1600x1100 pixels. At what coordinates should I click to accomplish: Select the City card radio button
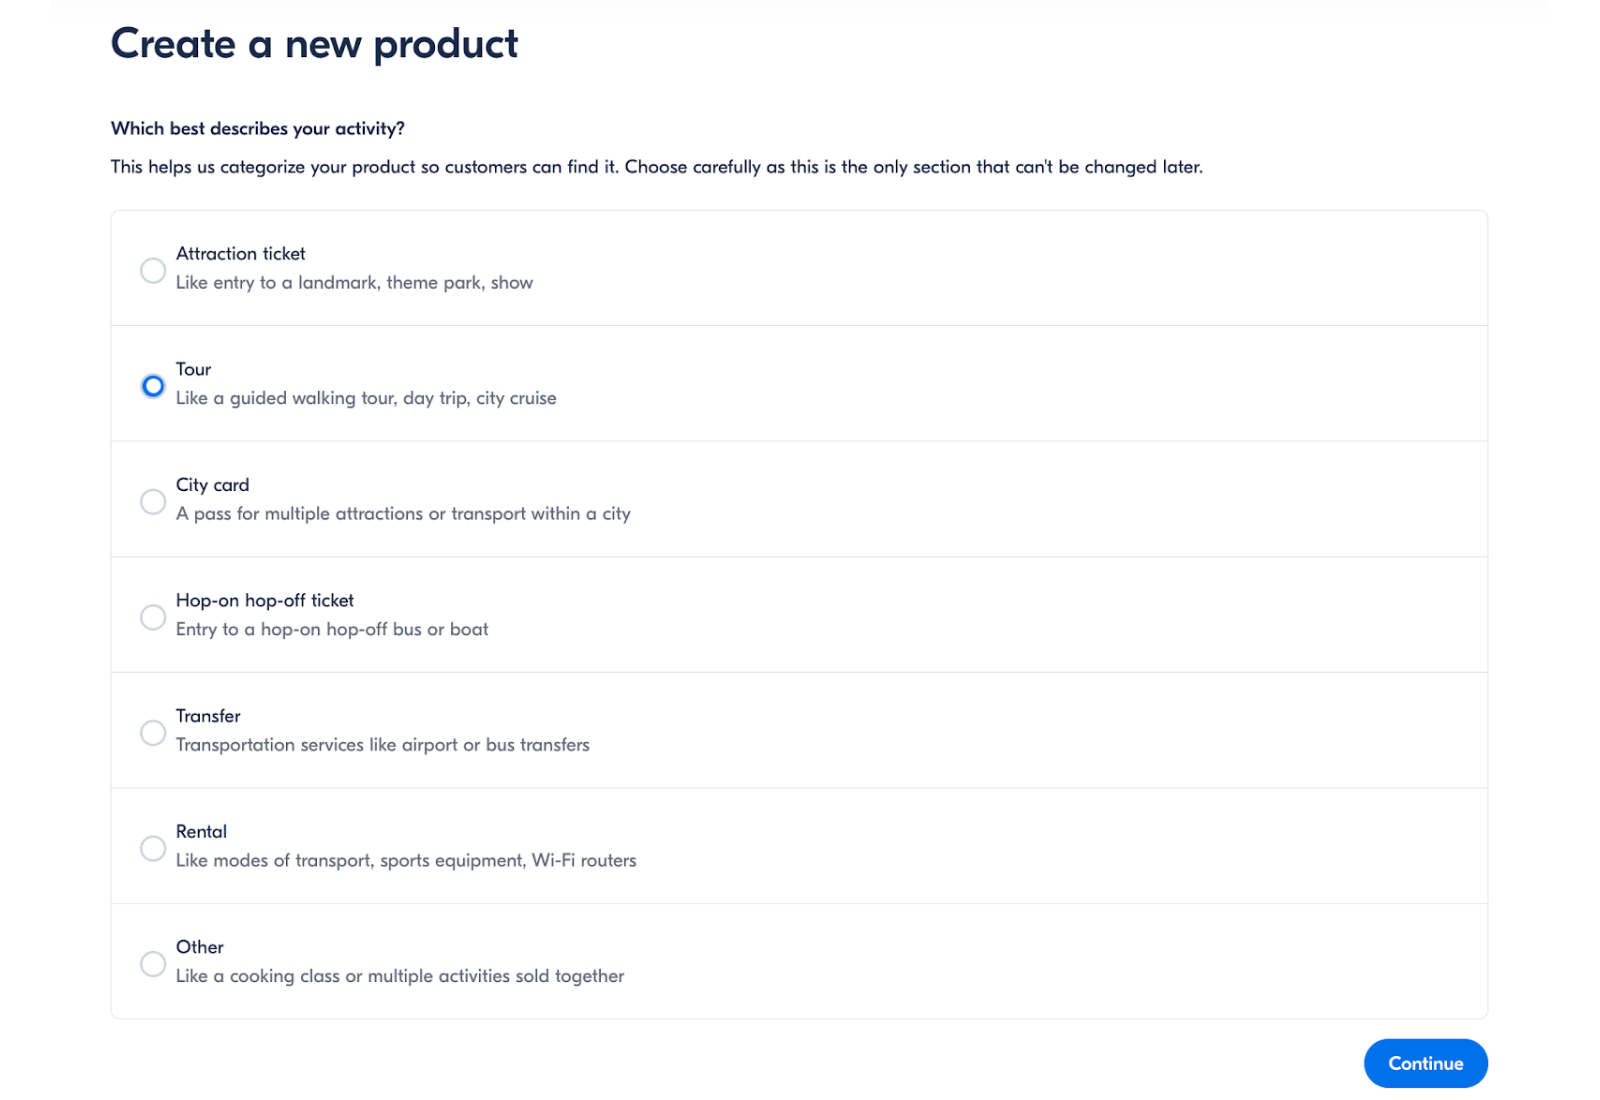point(152,501)
